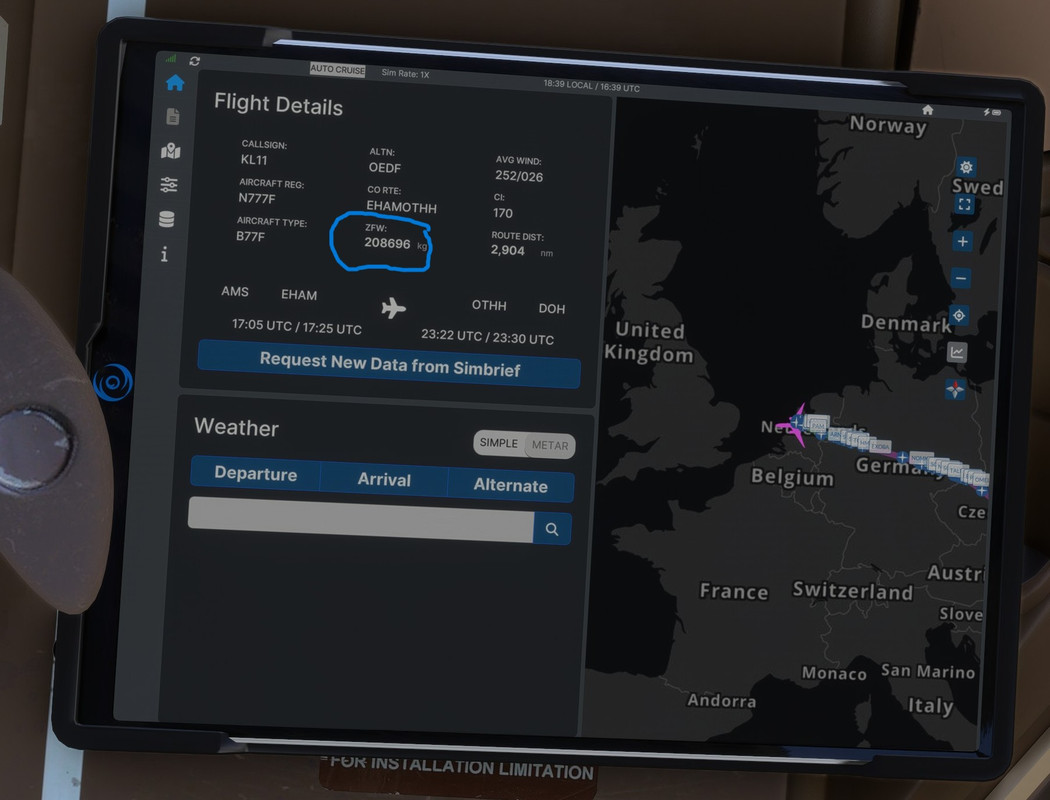Click Request New Data from Simbrief
The width and height of the screenshot is (1050, 800).
[x=389, y=365]
